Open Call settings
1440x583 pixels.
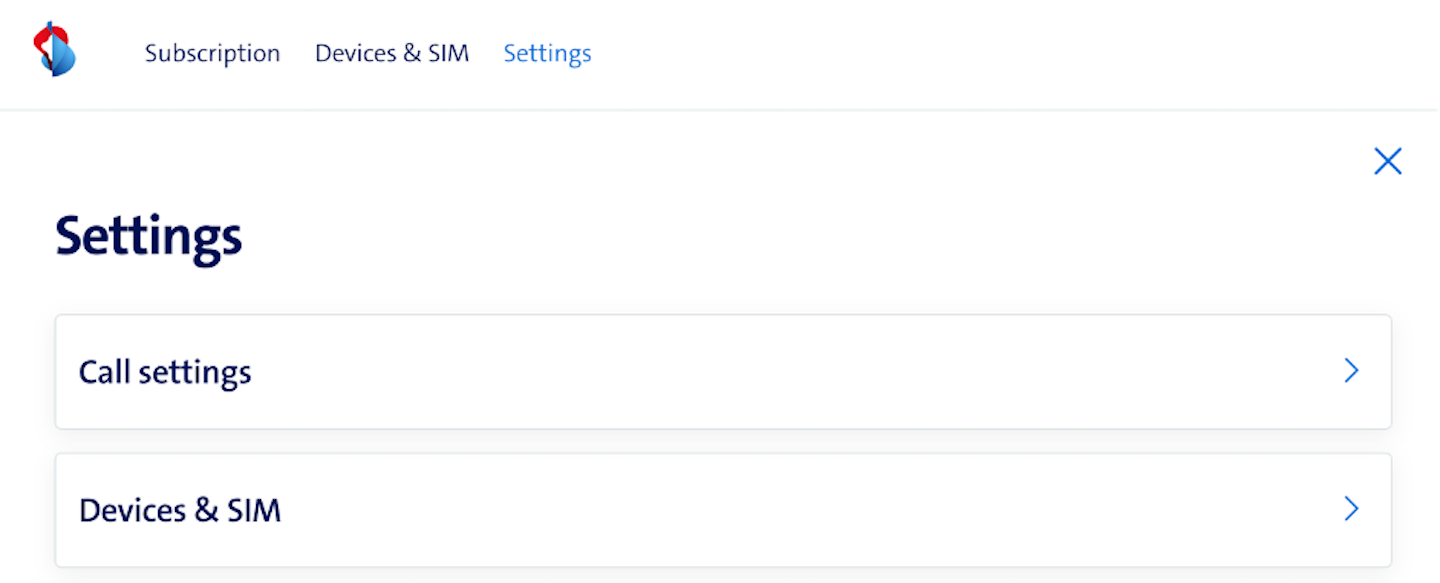point(722,372)
